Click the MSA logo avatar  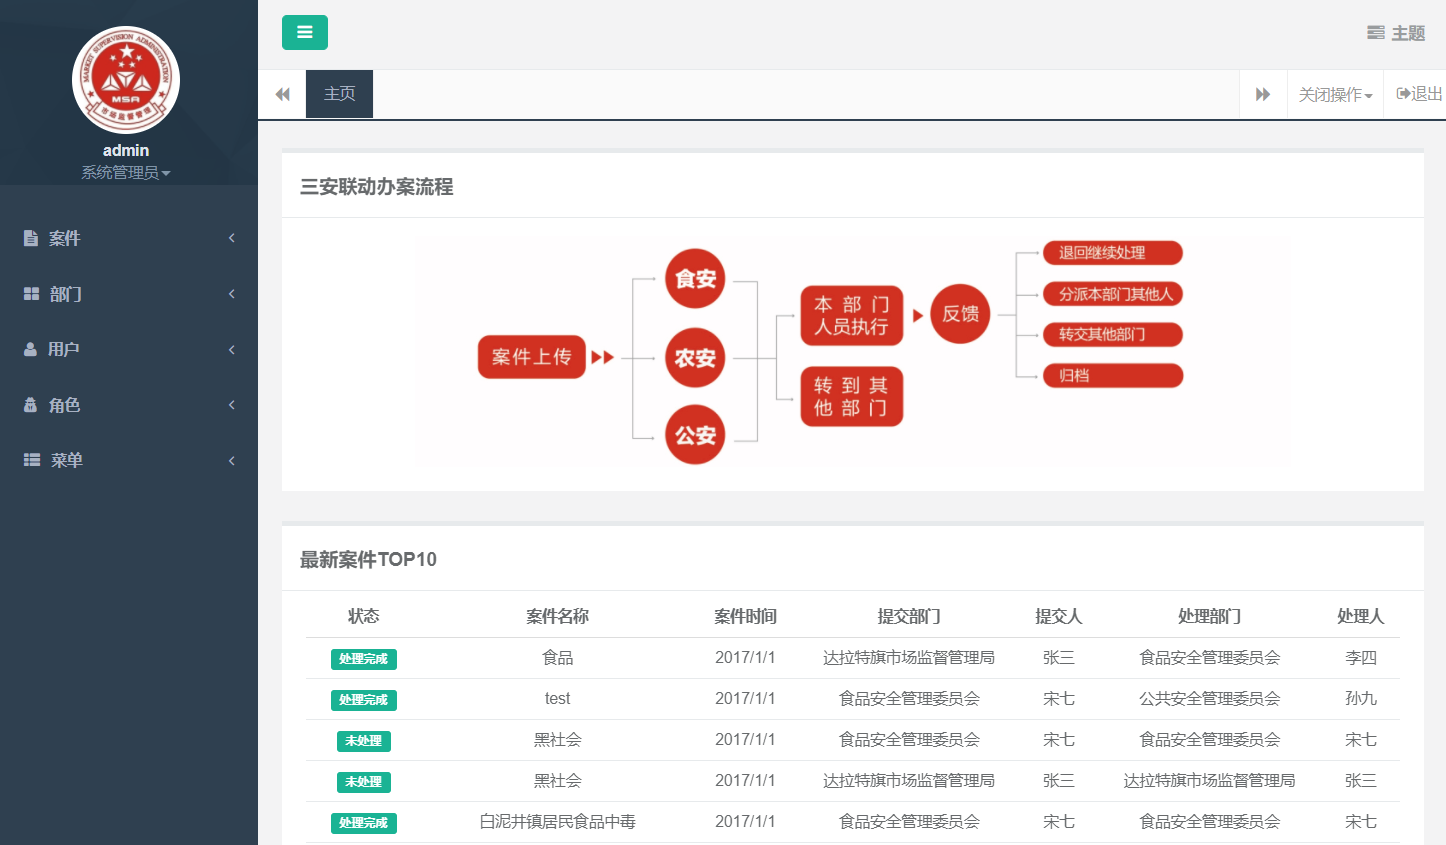(x=126, y=80)
